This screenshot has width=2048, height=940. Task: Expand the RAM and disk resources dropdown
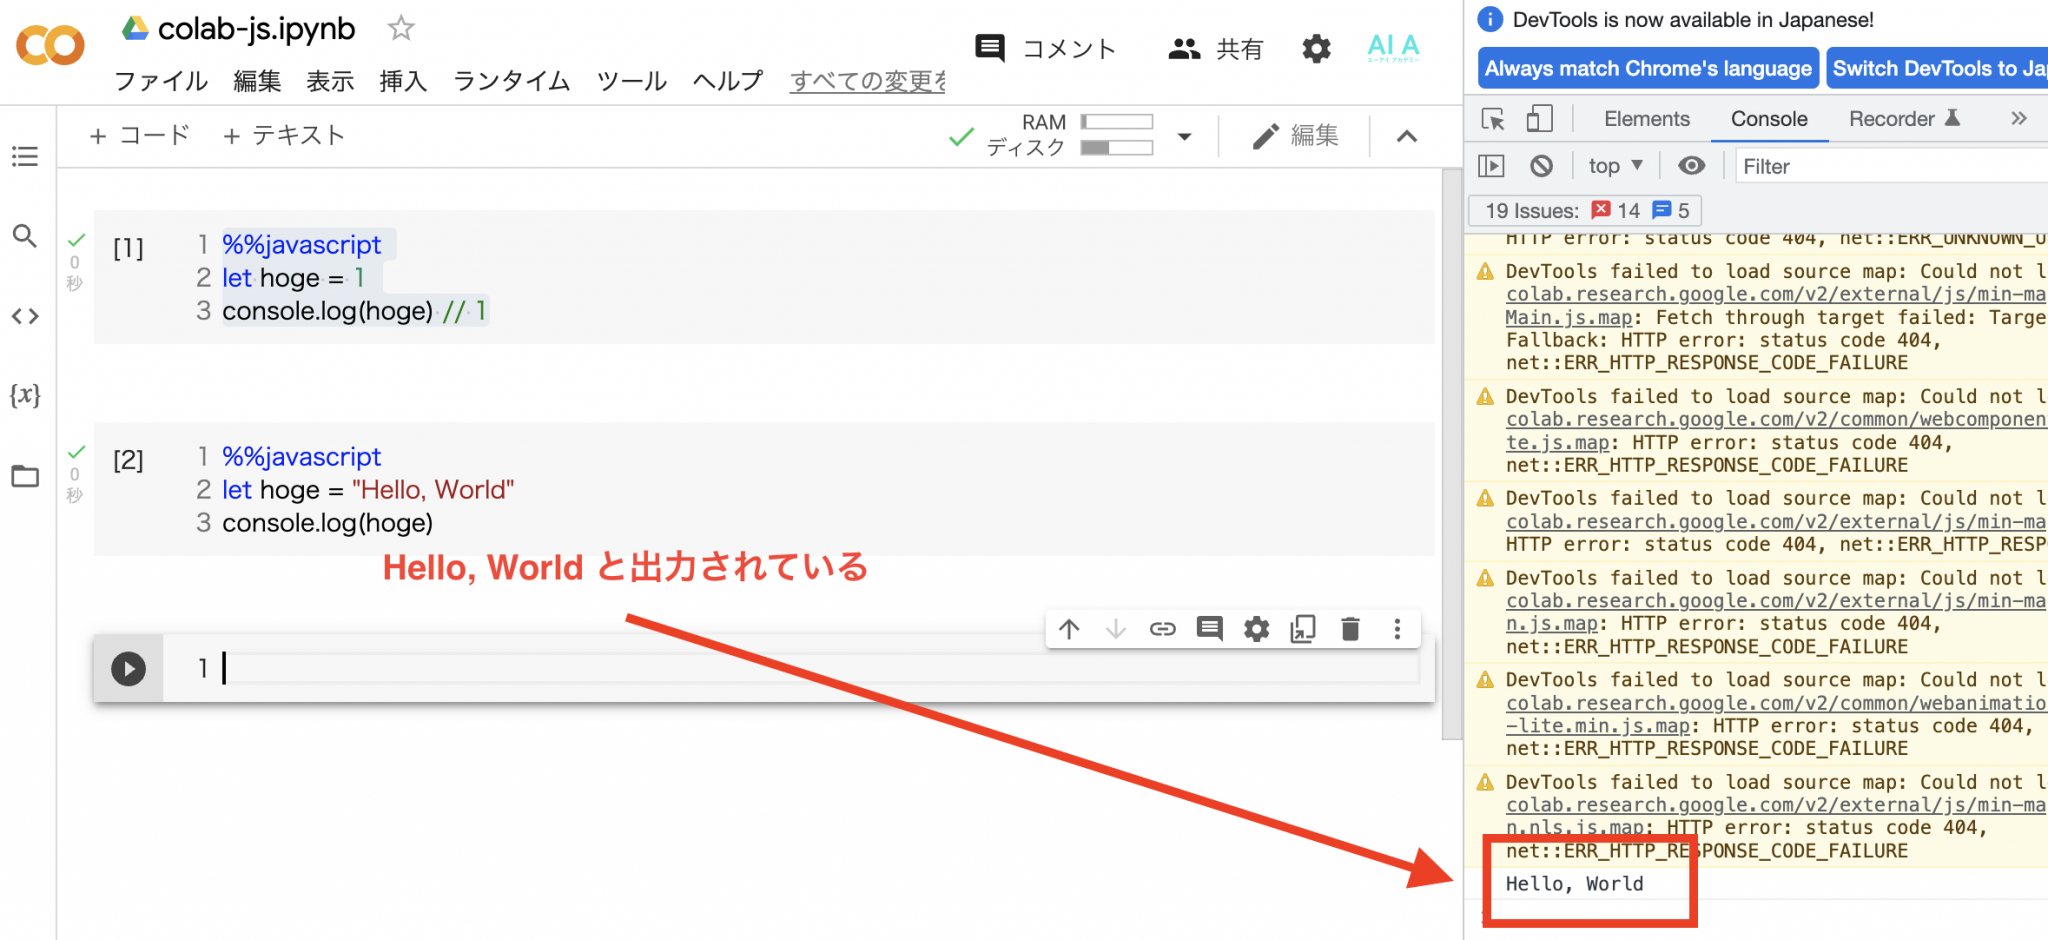click(x=1184, y=136)
